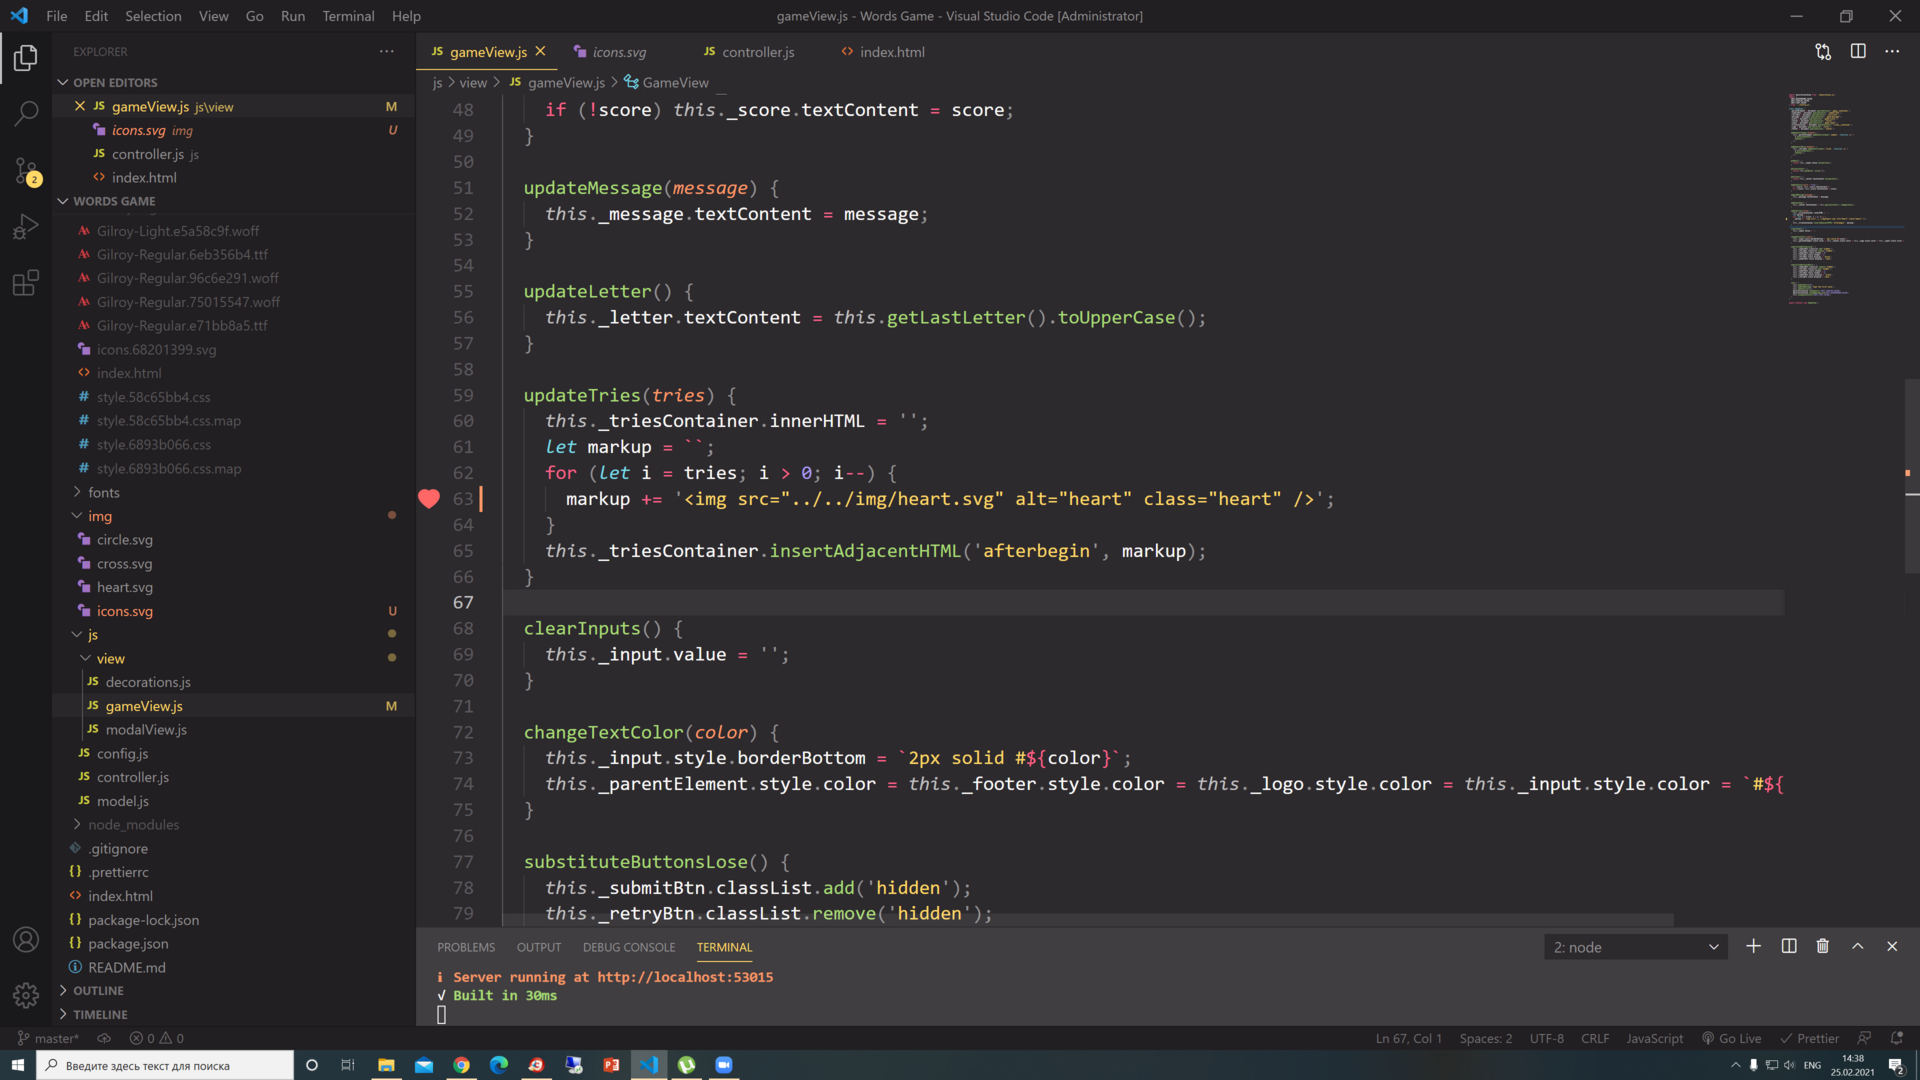1920x1080 pixels.
Task: Click Go Live in the status bar
Action: click(1731, 1038)
